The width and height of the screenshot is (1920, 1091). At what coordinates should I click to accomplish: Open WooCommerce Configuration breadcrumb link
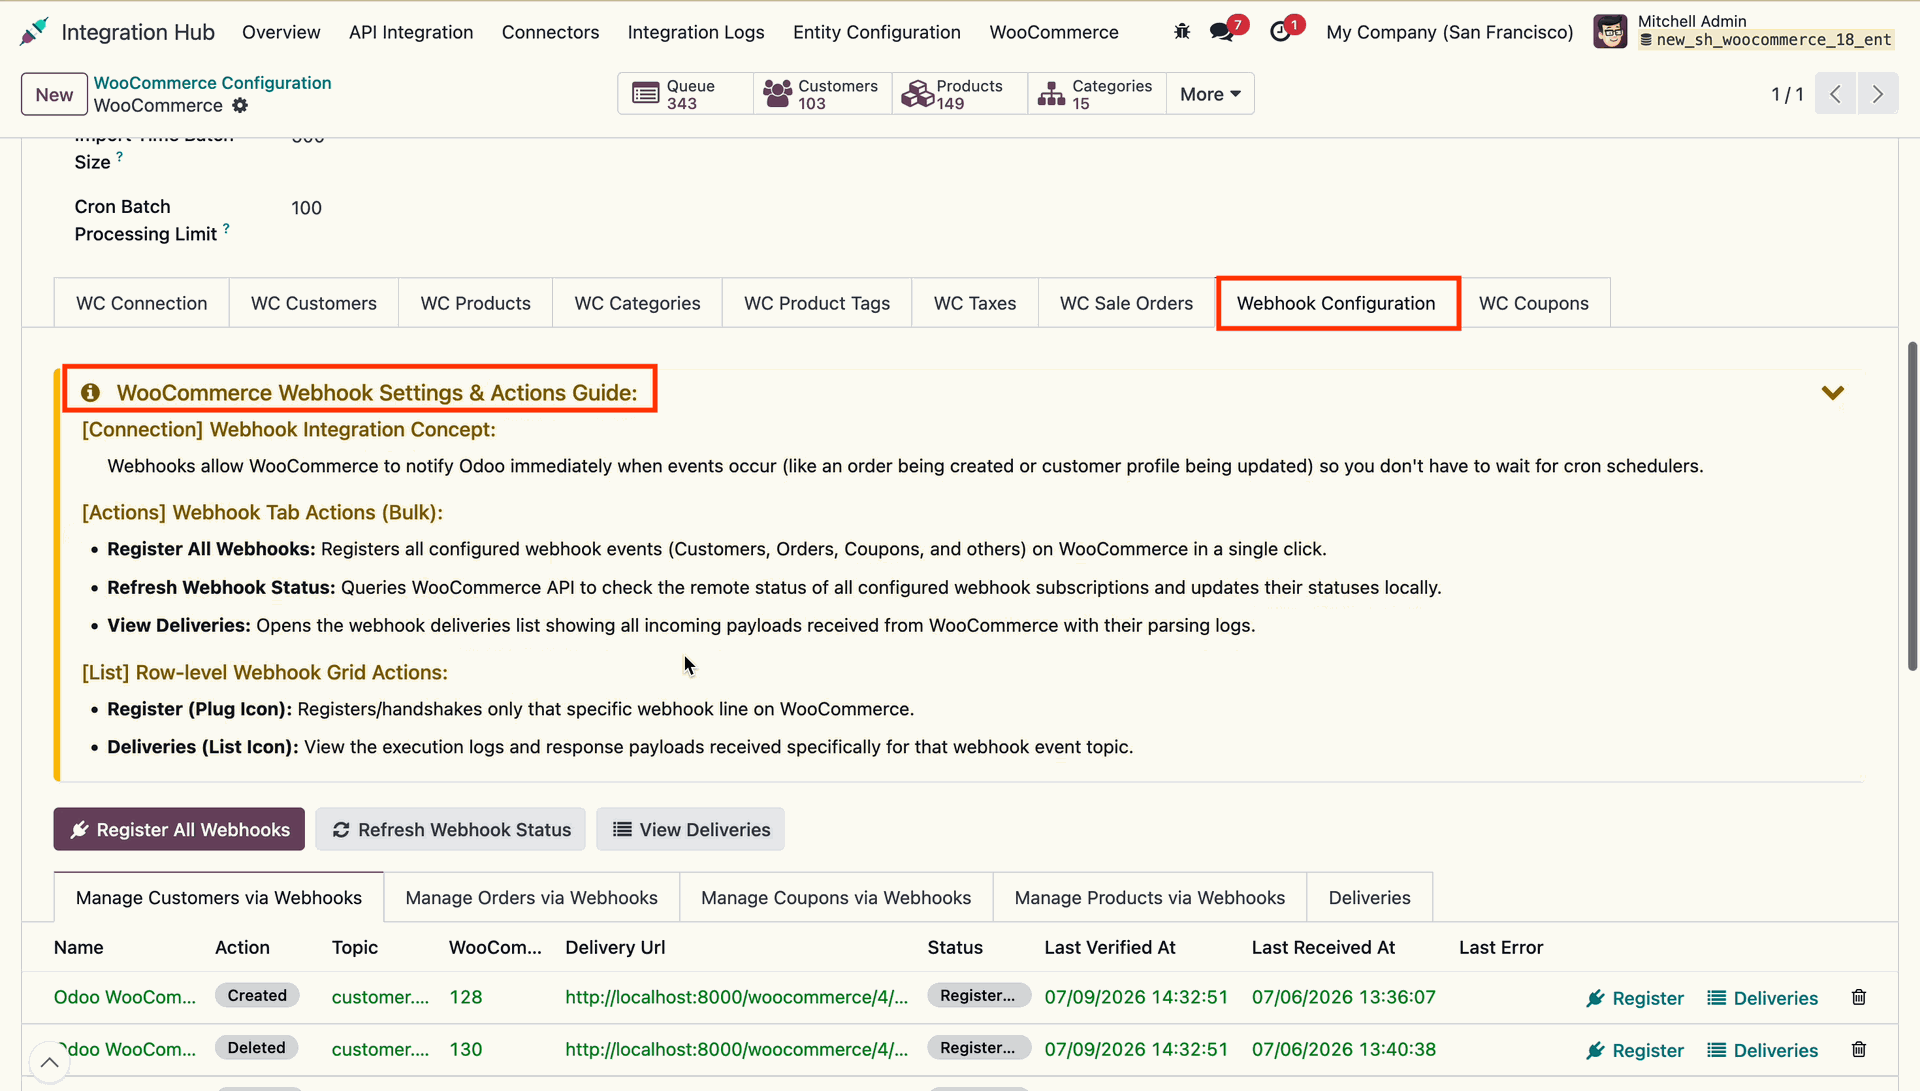coord(212,83)
